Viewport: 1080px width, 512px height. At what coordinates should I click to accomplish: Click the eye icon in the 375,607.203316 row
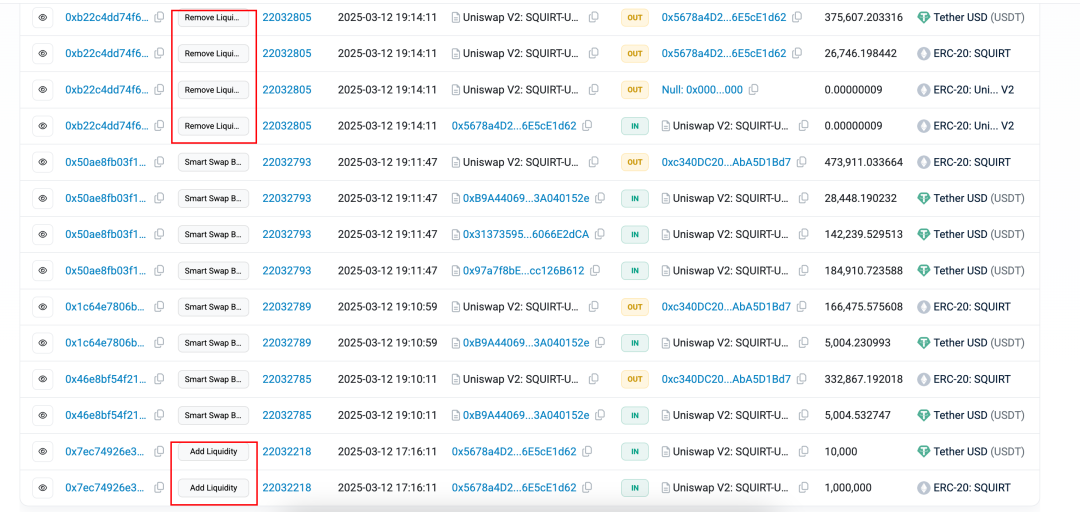pos(43,17)
